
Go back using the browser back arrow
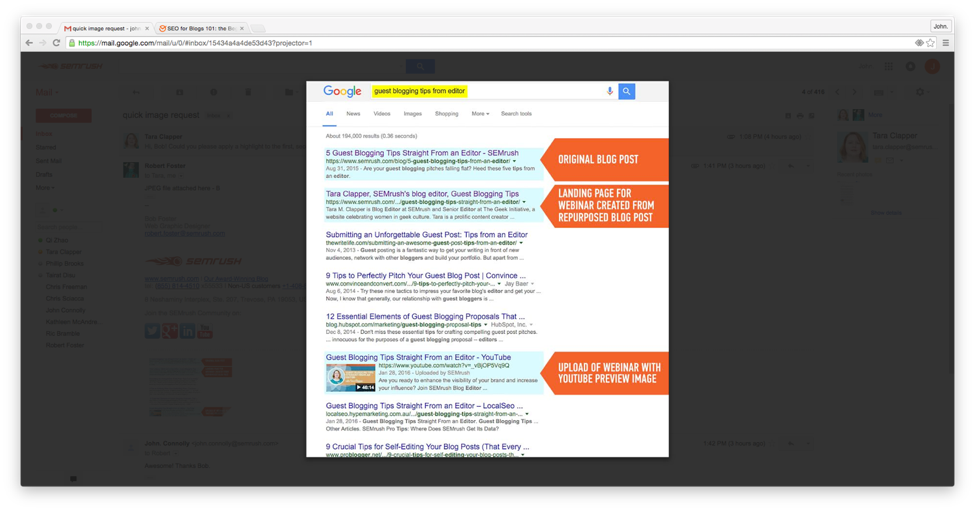29,43
